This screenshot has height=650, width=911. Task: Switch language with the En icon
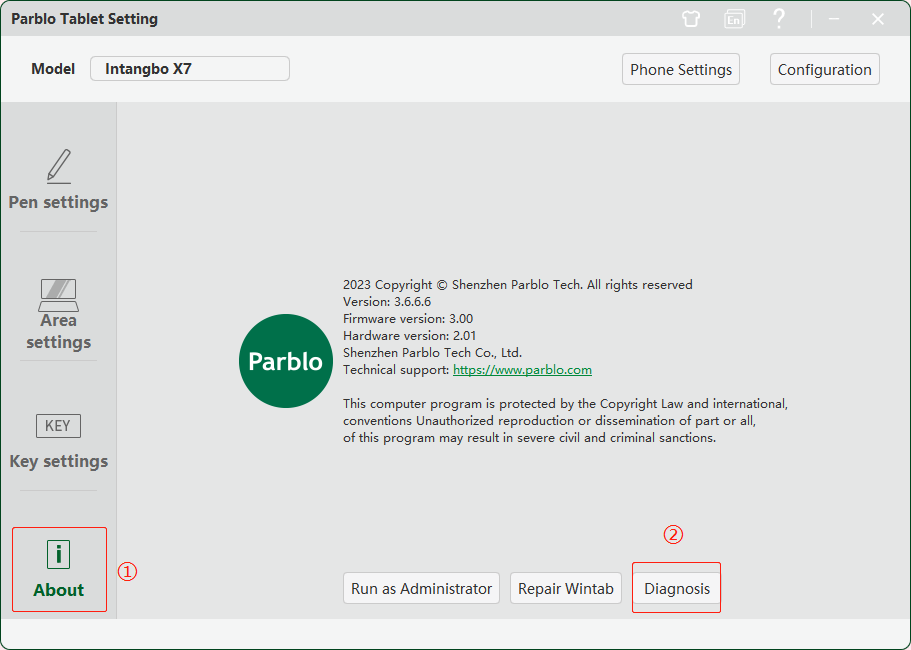point(734,19)
